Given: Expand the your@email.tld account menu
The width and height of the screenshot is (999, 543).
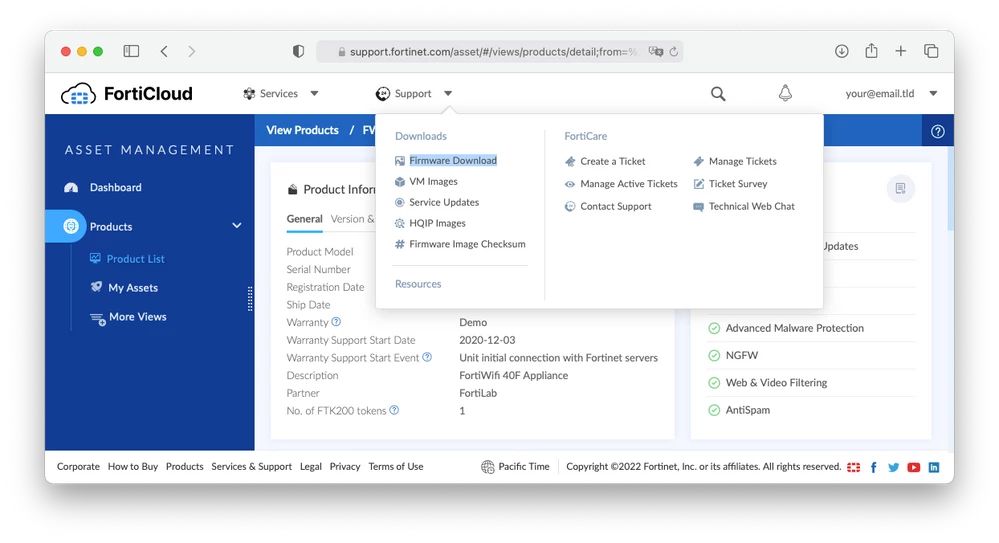Looking at the screenshot, I should click(x=891, y=94).
